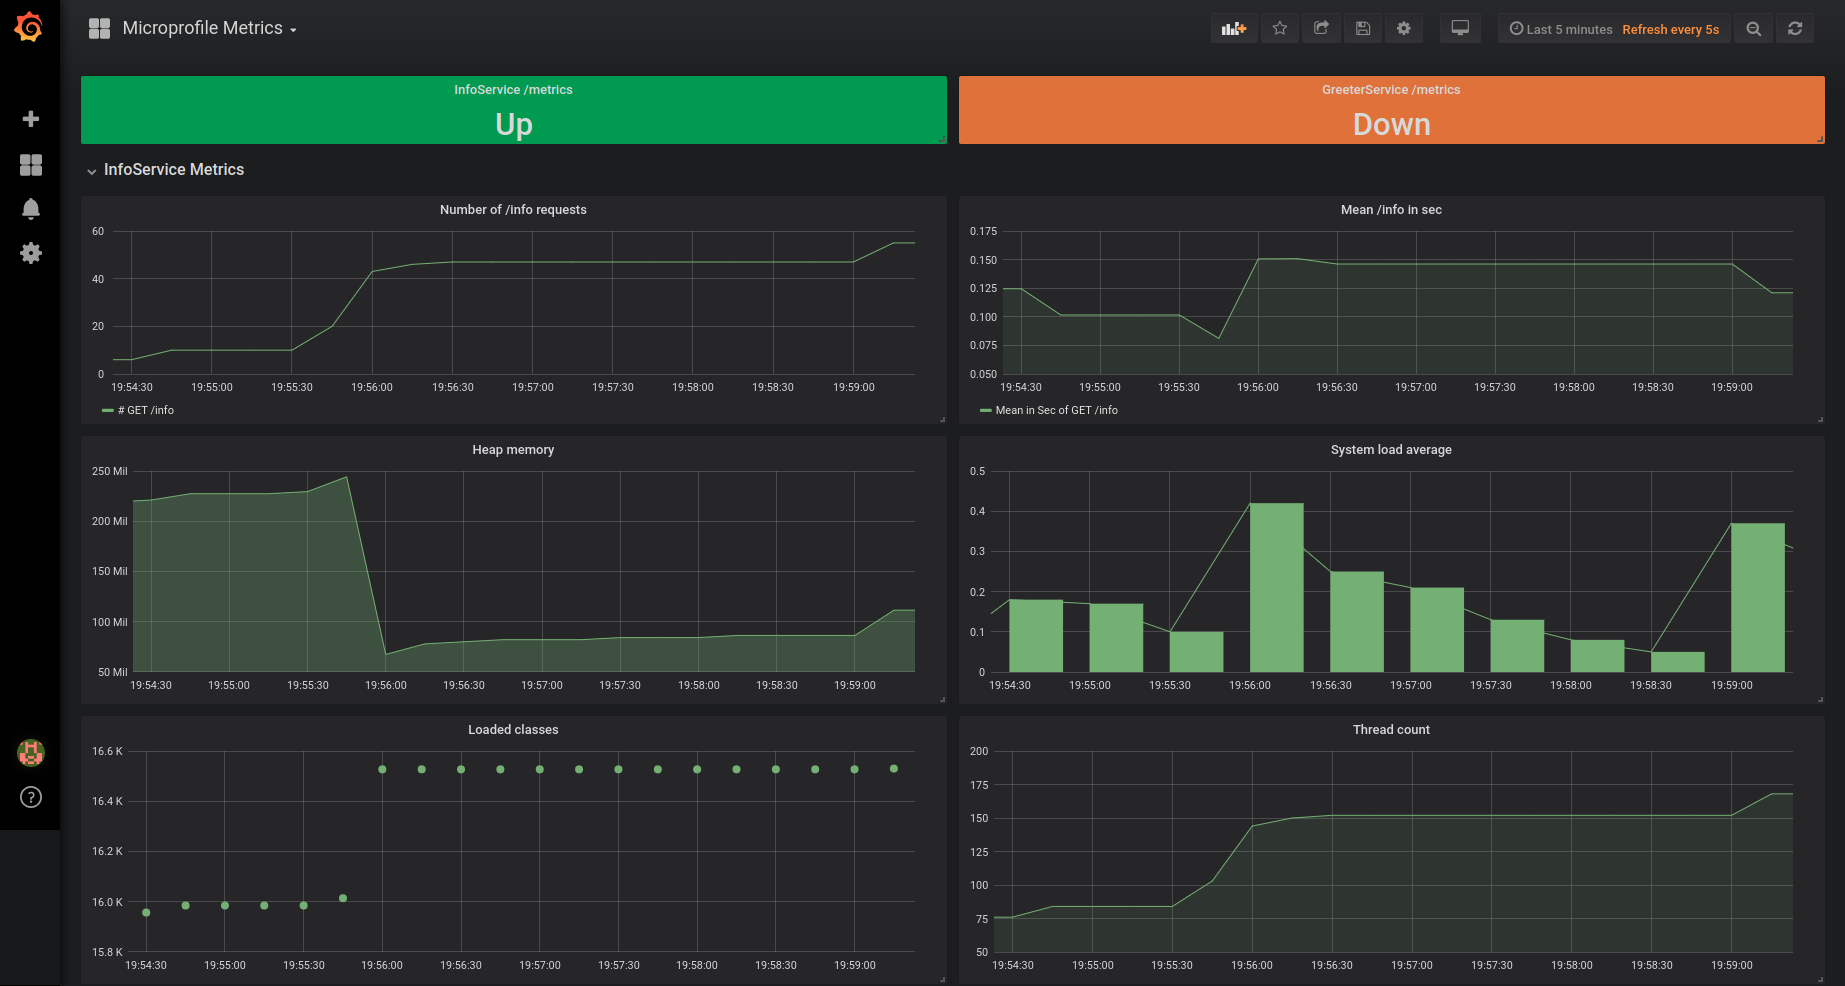The image size is (1845, 986).
Task: Open the Loaded classes panel title menu
Action: [513, 730]
